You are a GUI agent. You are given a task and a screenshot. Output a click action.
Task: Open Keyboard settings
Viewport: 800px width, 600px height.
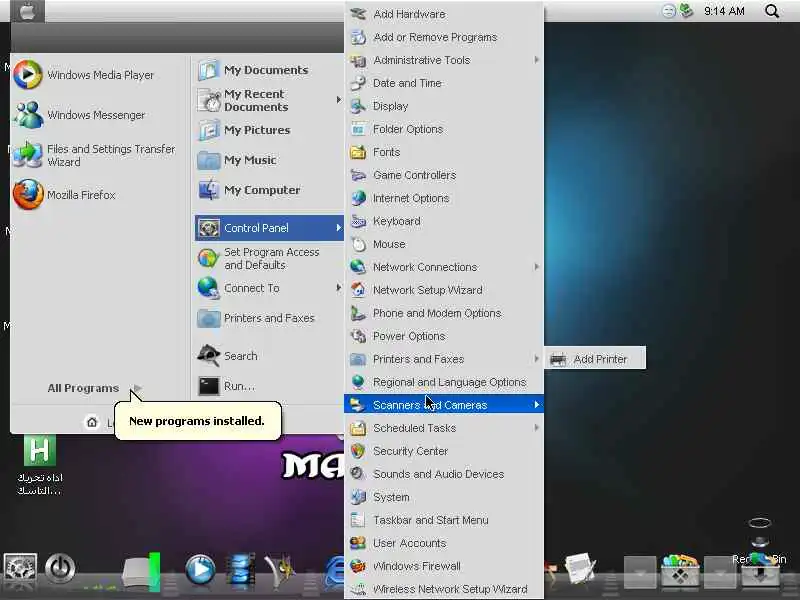(444, 220)
